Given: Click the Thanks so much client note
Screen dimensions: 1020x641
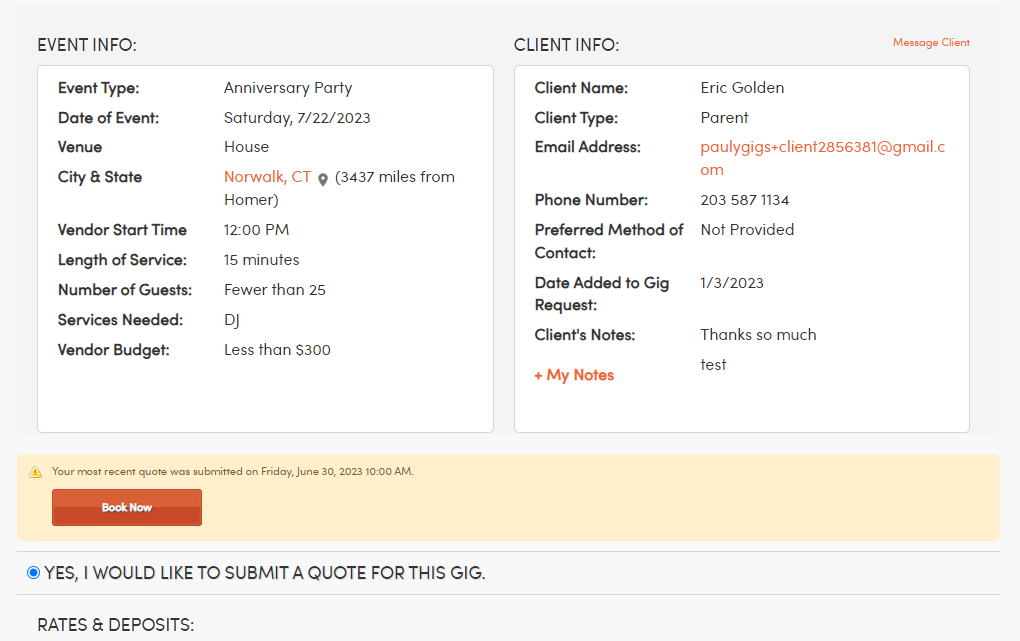Looking at the screenshot, I should (x=758, y=334).
